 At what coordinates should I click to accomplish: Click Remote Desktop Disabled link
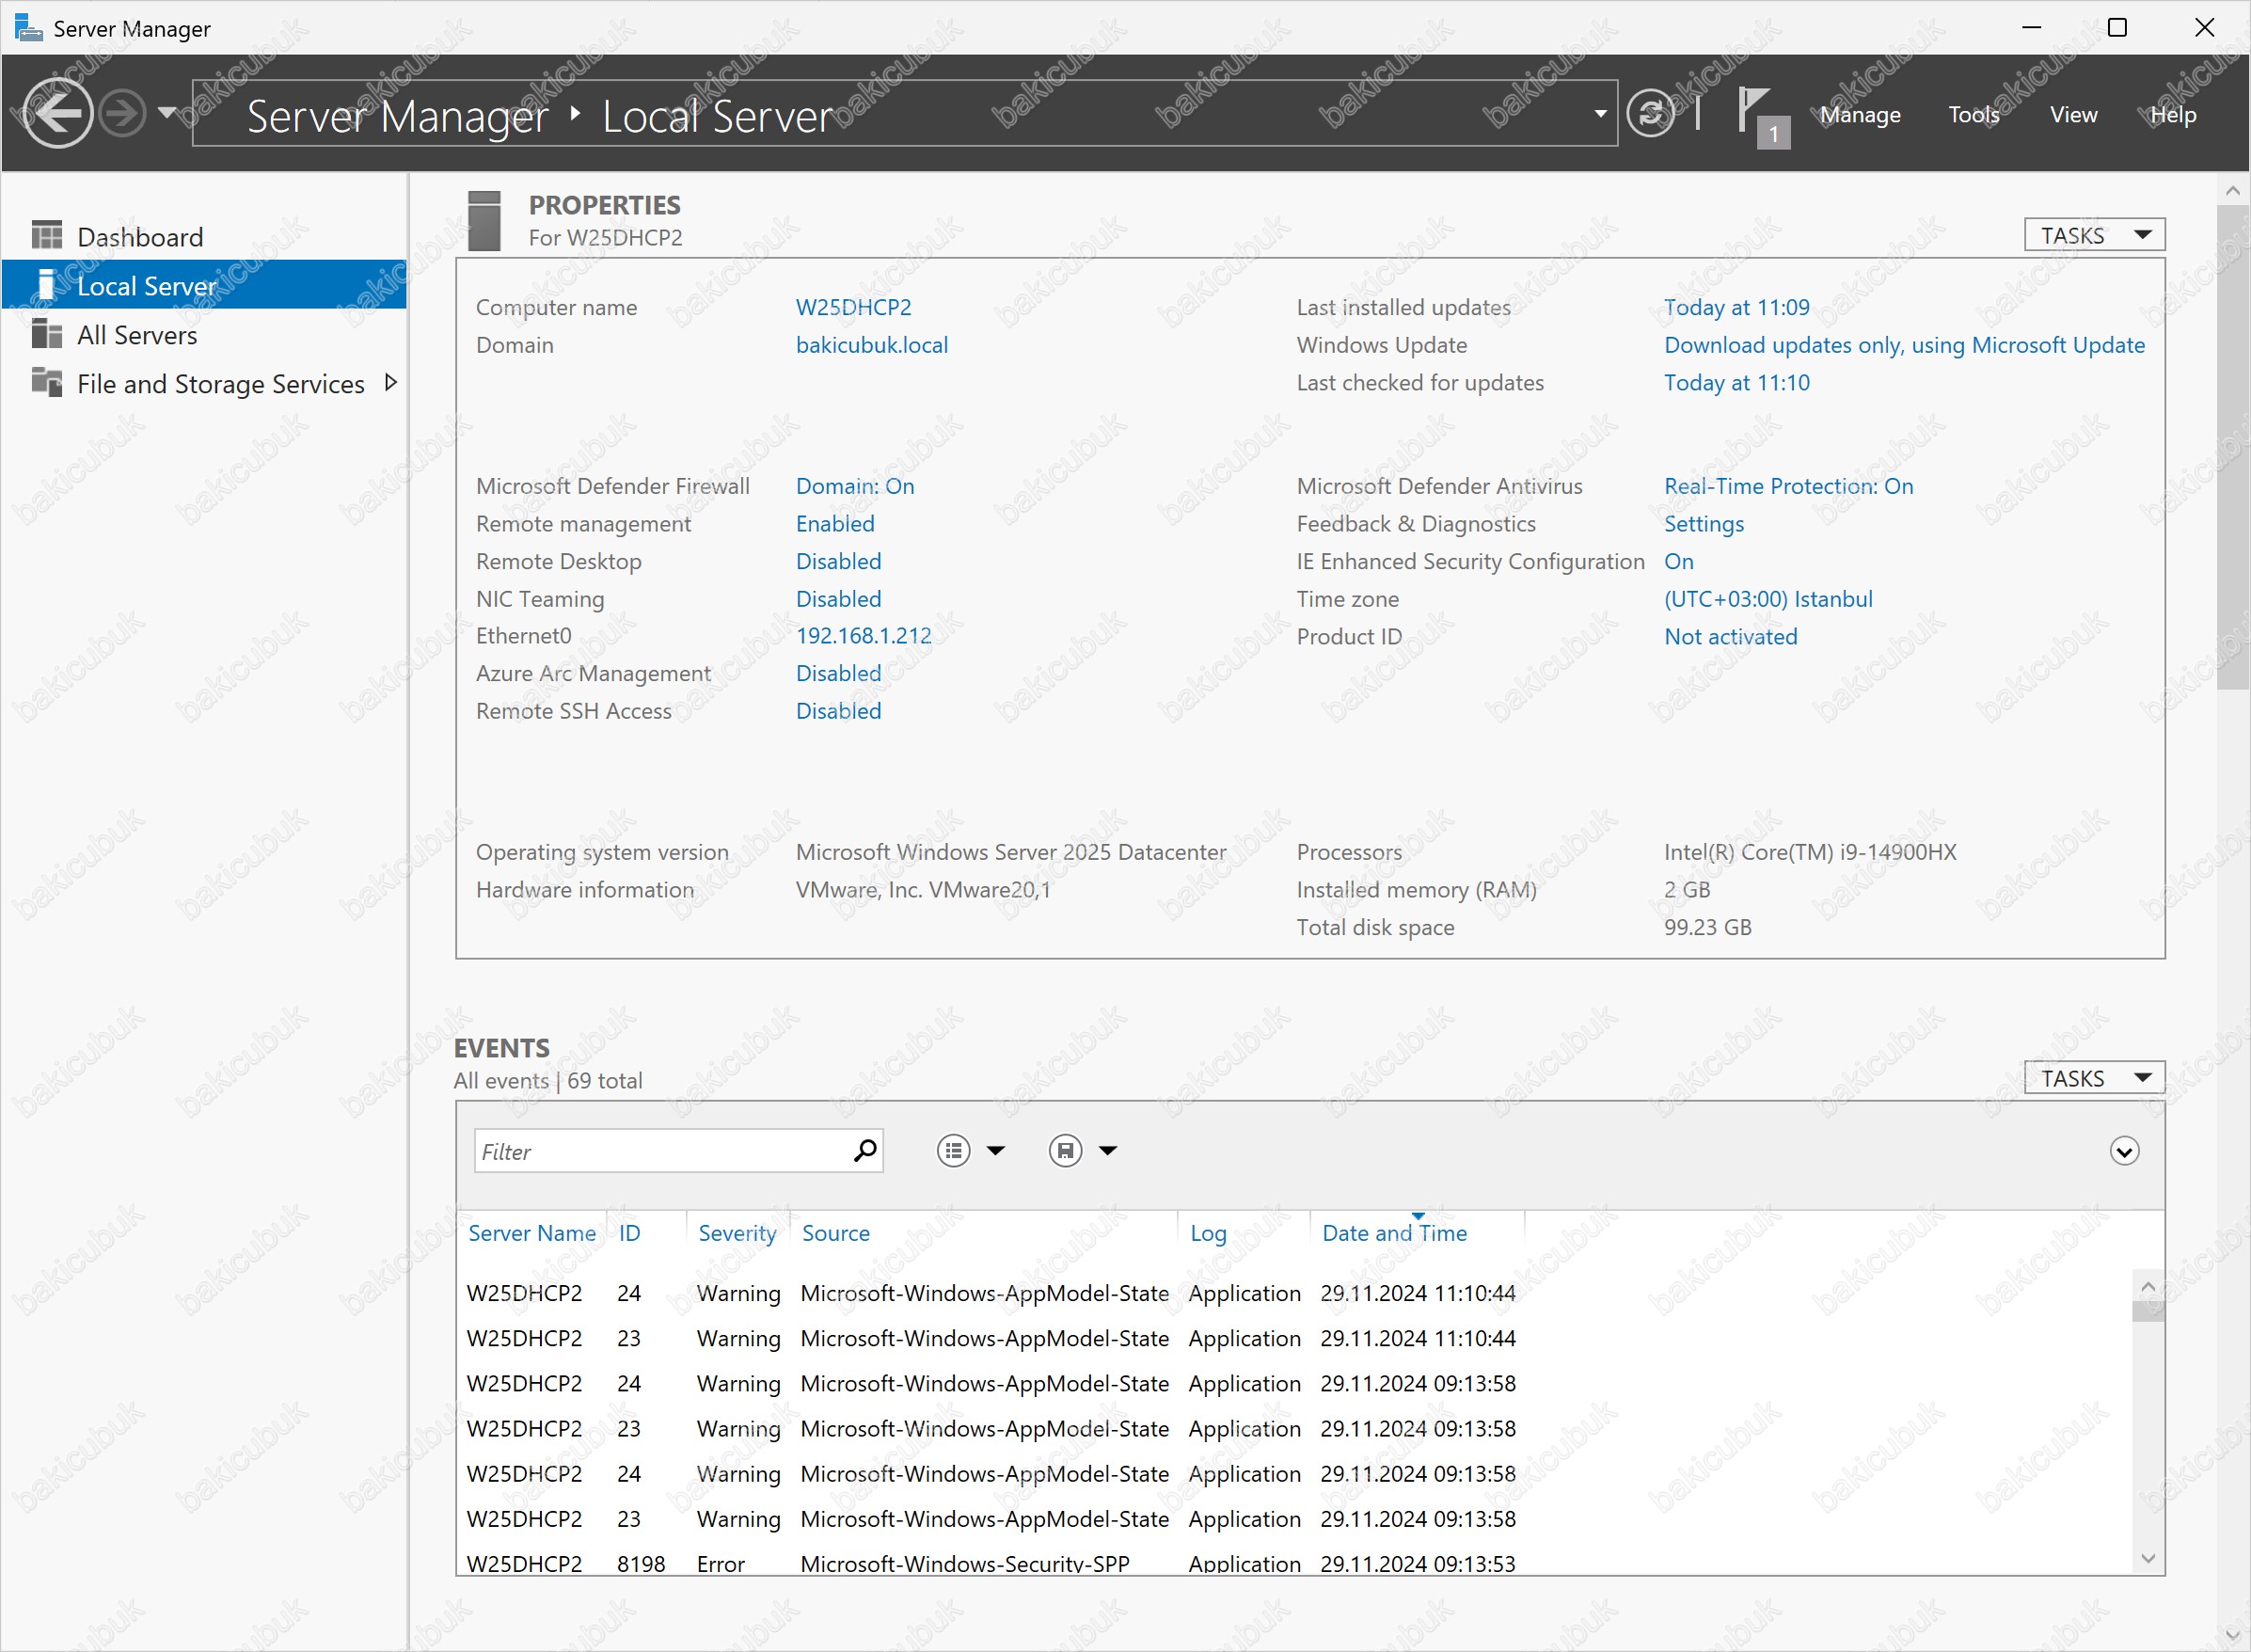pos(838,561)
